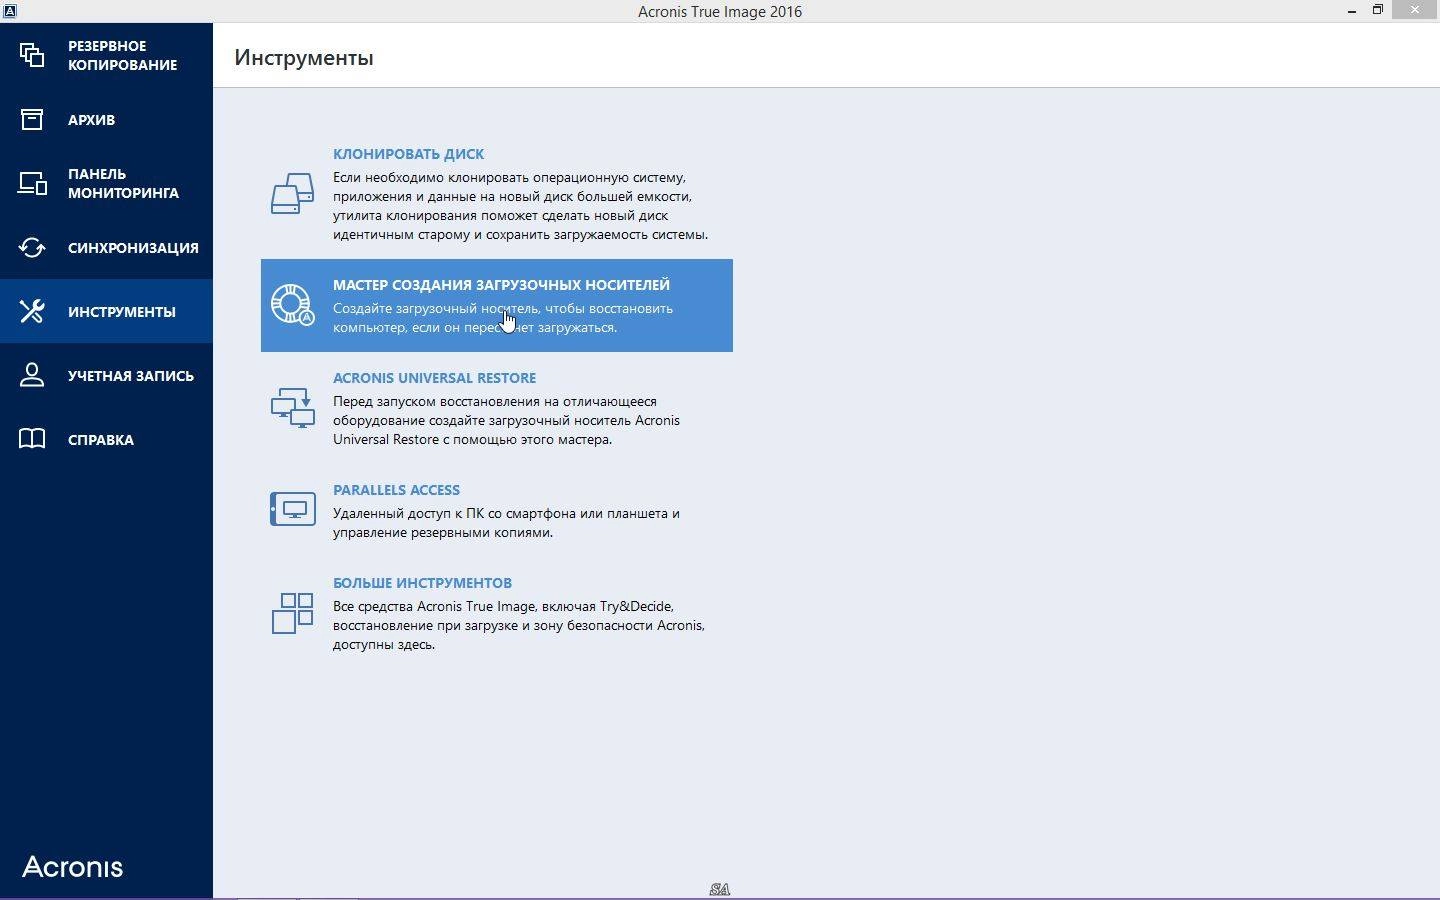Restore down the Acronis window
The image size is (1440, 900).
tap(1377, 10)
